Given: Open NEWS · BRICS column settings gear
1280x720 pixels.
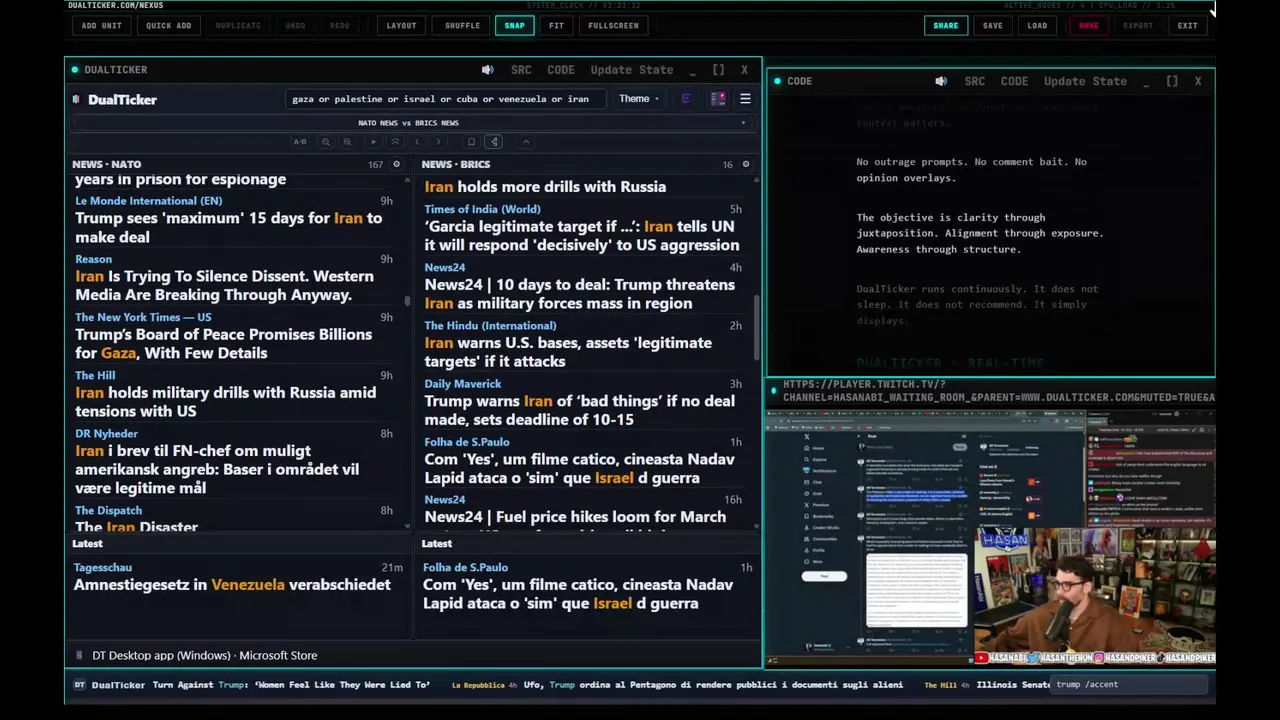Looking at the screenshot, I should [745, 164].
